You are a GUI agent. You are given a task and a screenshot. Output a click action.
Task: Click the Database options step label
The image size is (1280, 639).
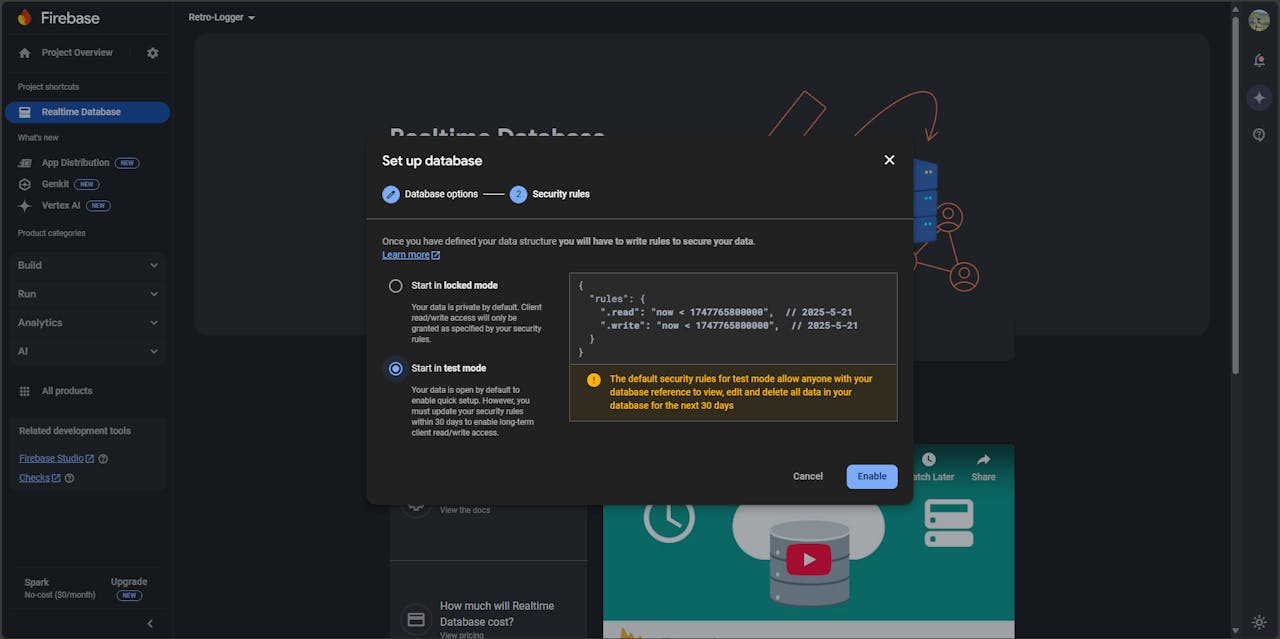coord(441,194)
